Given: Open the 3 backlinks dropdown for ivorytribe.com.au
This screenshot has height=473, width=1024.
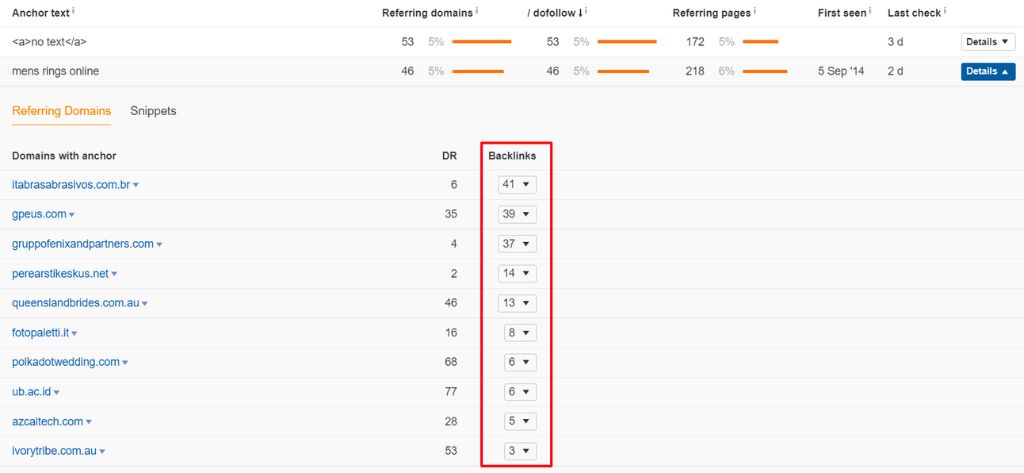Looking at the screenshot, I should [x=517, y=451].
